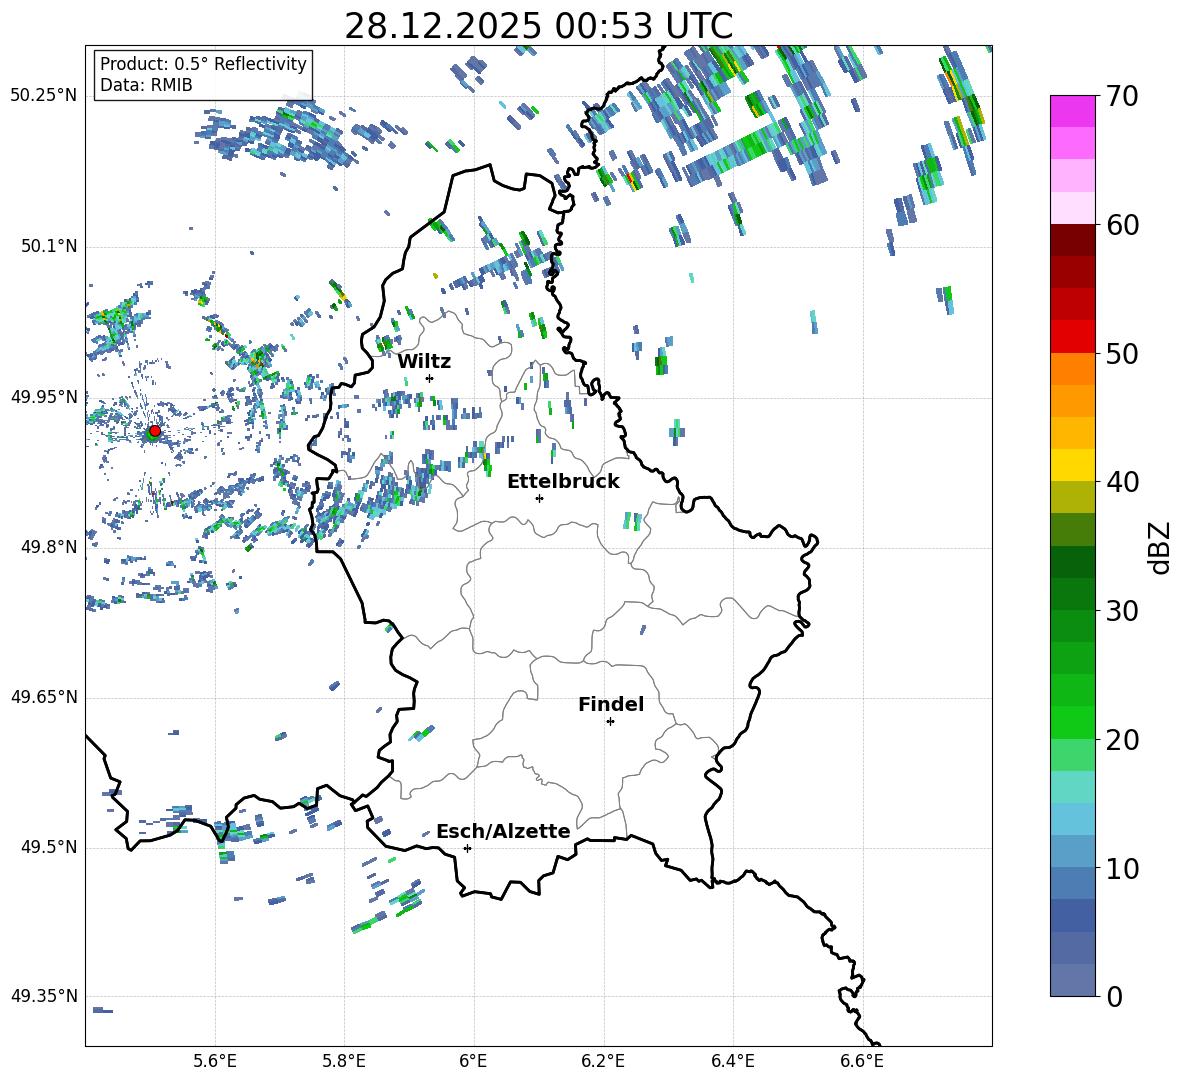
Task: Pick the yellow swatch at 40 dBZ
Action: click(x=1073, y=465)
